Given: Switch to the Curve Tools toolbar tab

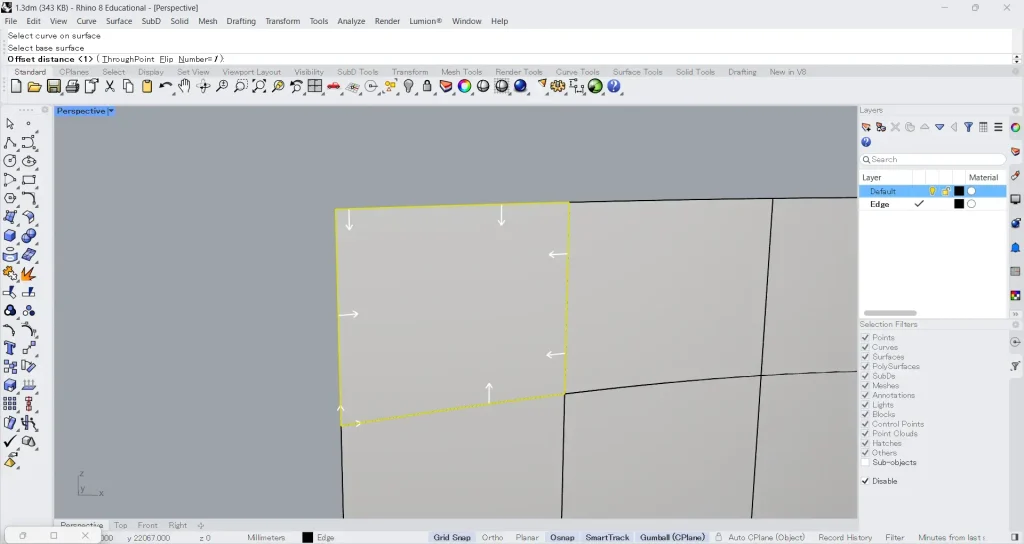Looking at the screenshot, I should [577, 72].
